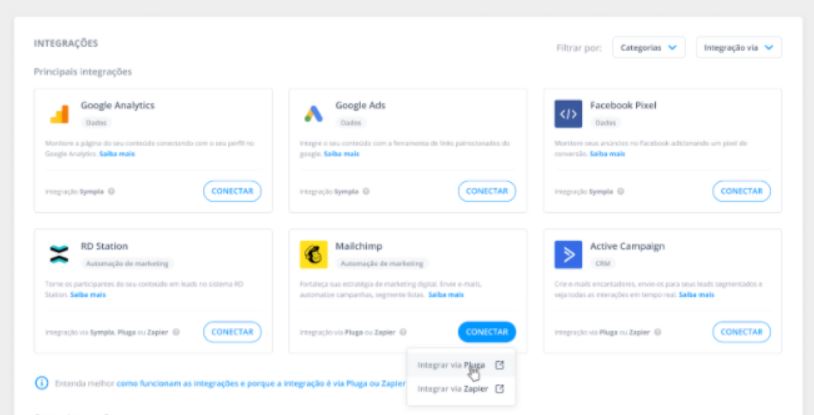Click the Facebook Pixel code icon
The image size is (814, 415).
click(x=568, y=114)
